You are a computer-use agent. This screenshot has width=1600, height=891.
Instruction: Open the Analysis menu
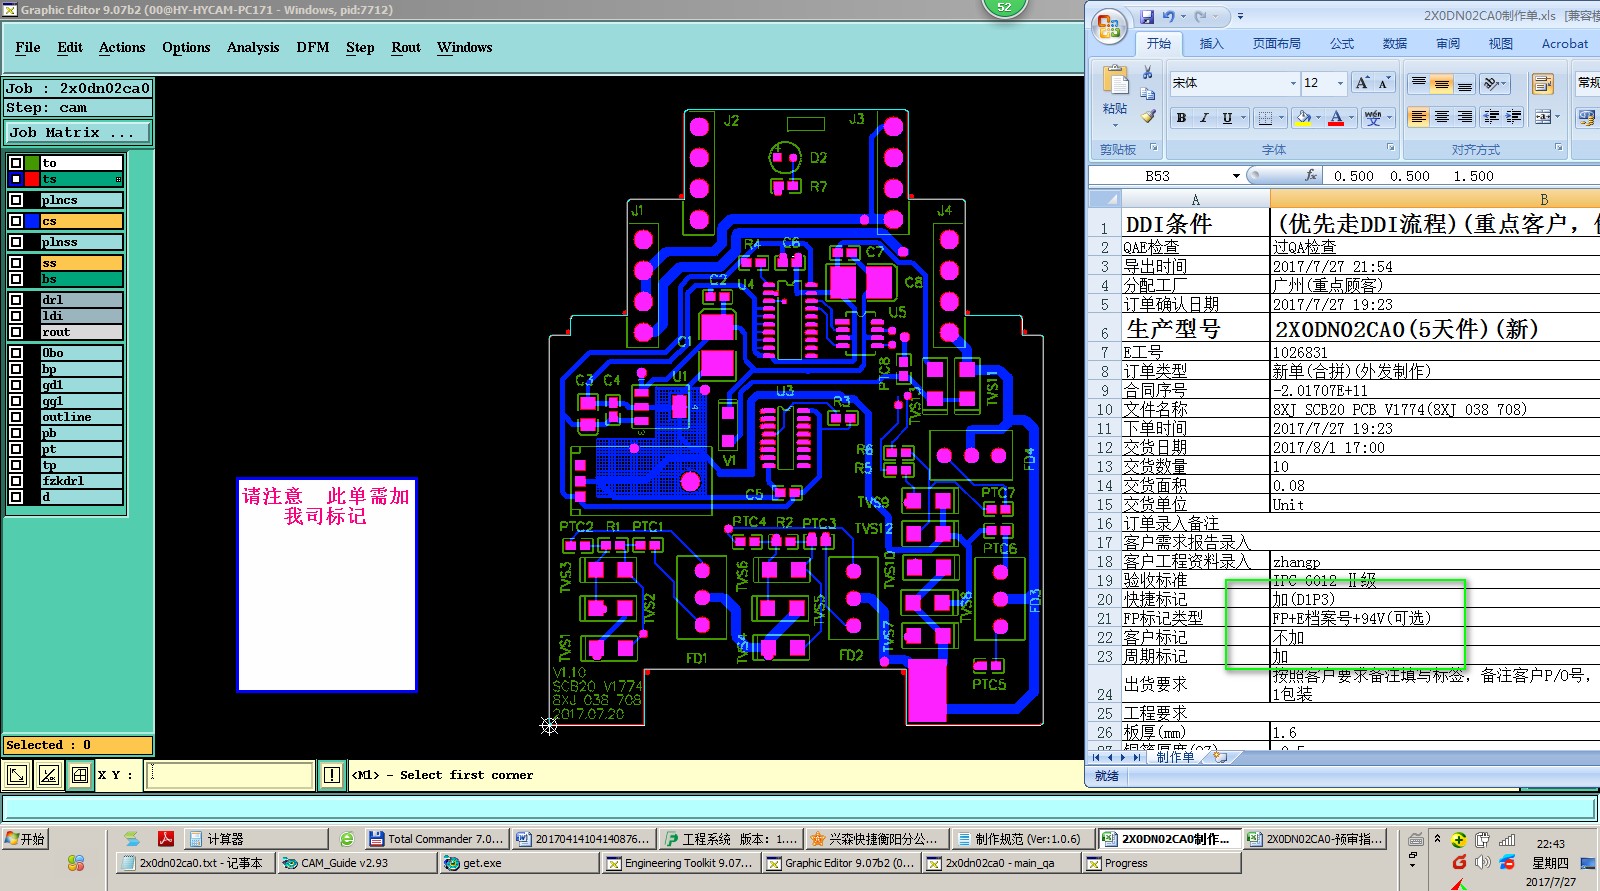pos(252,47)
